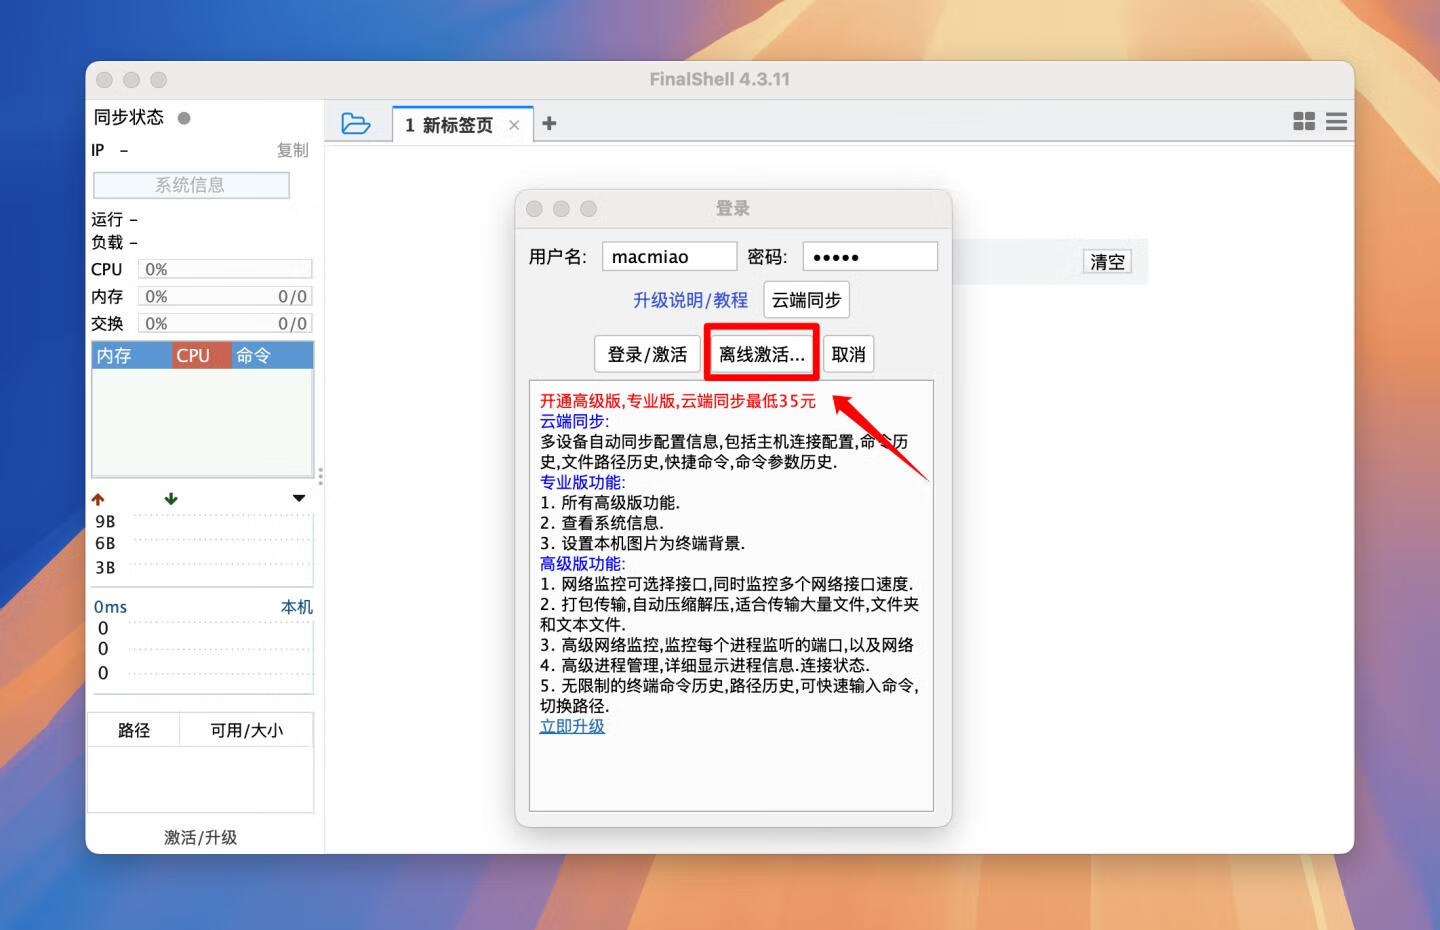This screenshot has width=1440, height=930.
Task: Click 取消 to dismiss login dialog
Action: pos(848,354)
